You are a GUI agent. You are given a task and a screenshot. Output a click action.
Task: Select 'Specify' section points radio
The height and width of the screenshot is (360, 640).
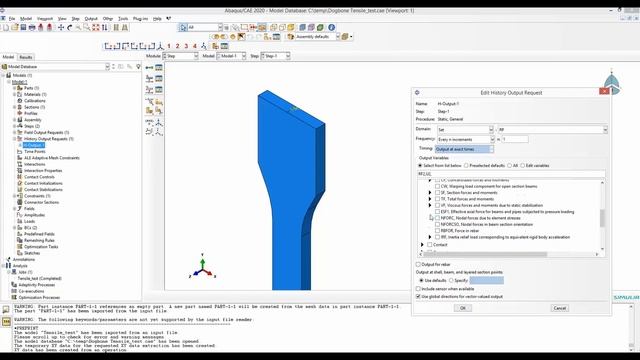pyautogui.click(x=451, y=280)
